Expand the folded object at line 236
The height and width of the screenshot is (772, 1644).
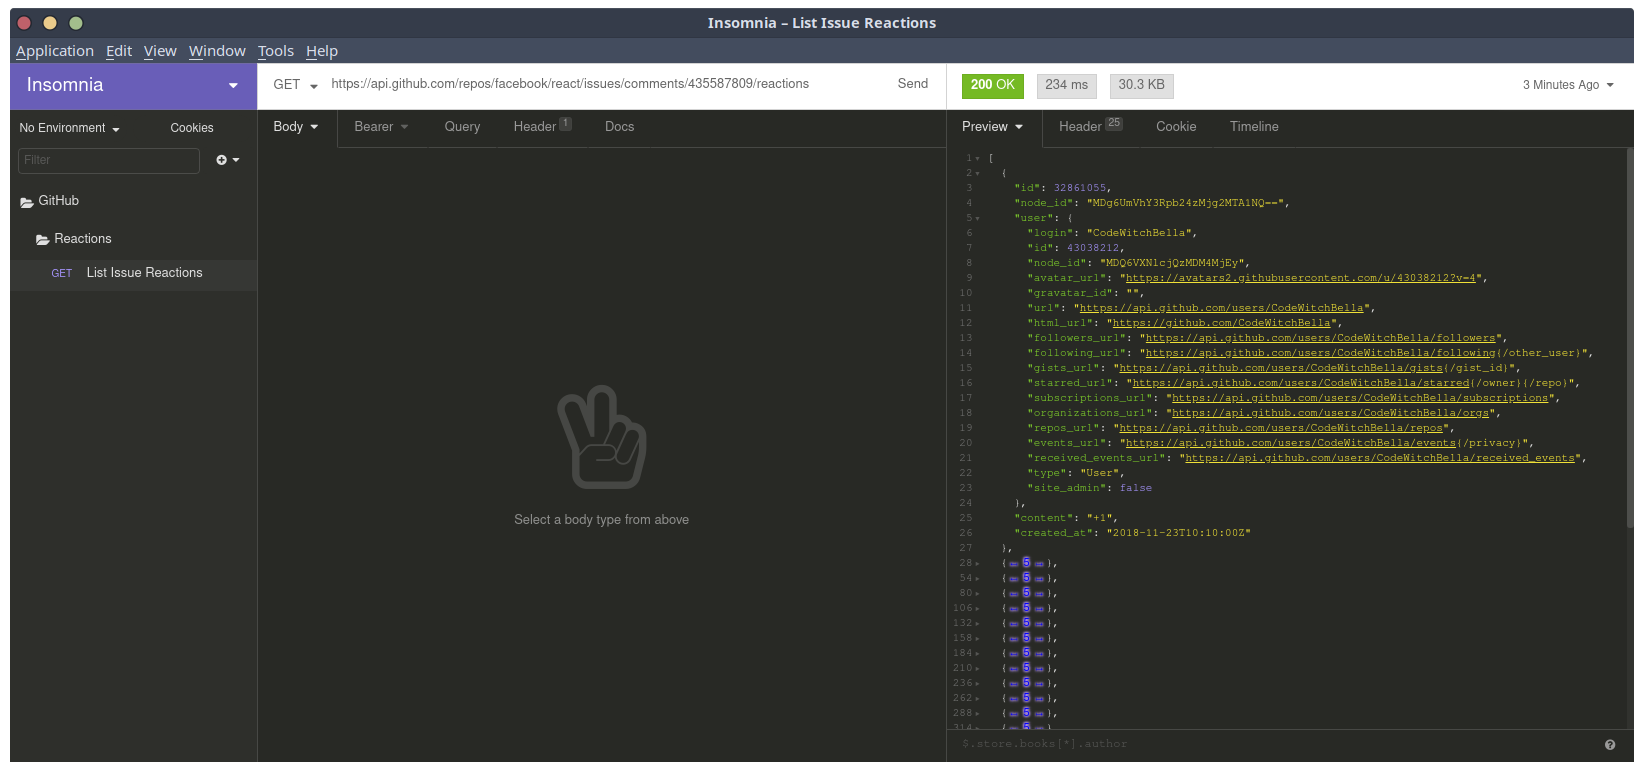[978, 683]
